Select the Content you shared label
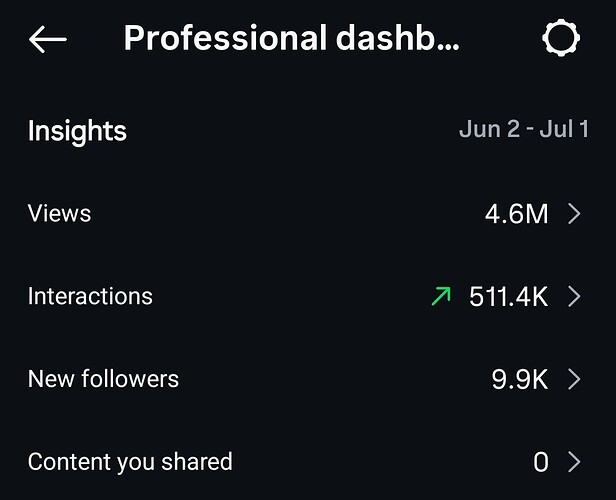 (130, 462)
